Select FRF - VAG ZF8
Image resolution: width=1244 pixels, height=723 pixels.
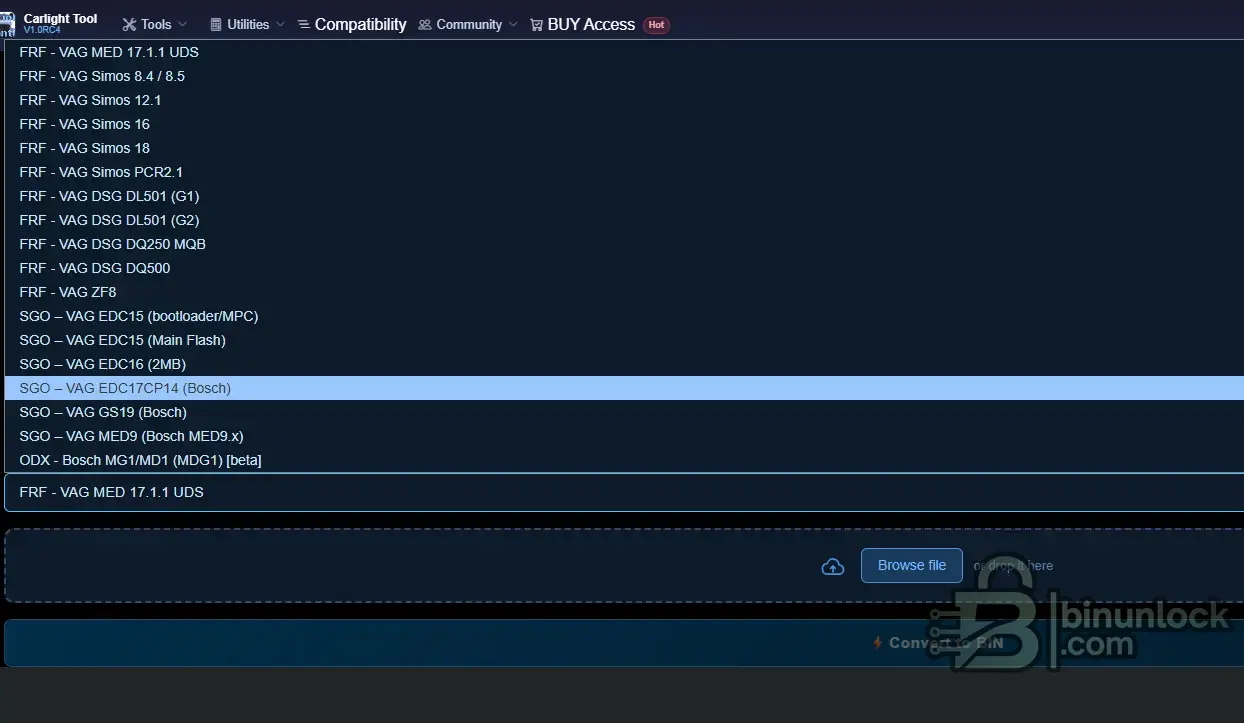click(624, 292)
